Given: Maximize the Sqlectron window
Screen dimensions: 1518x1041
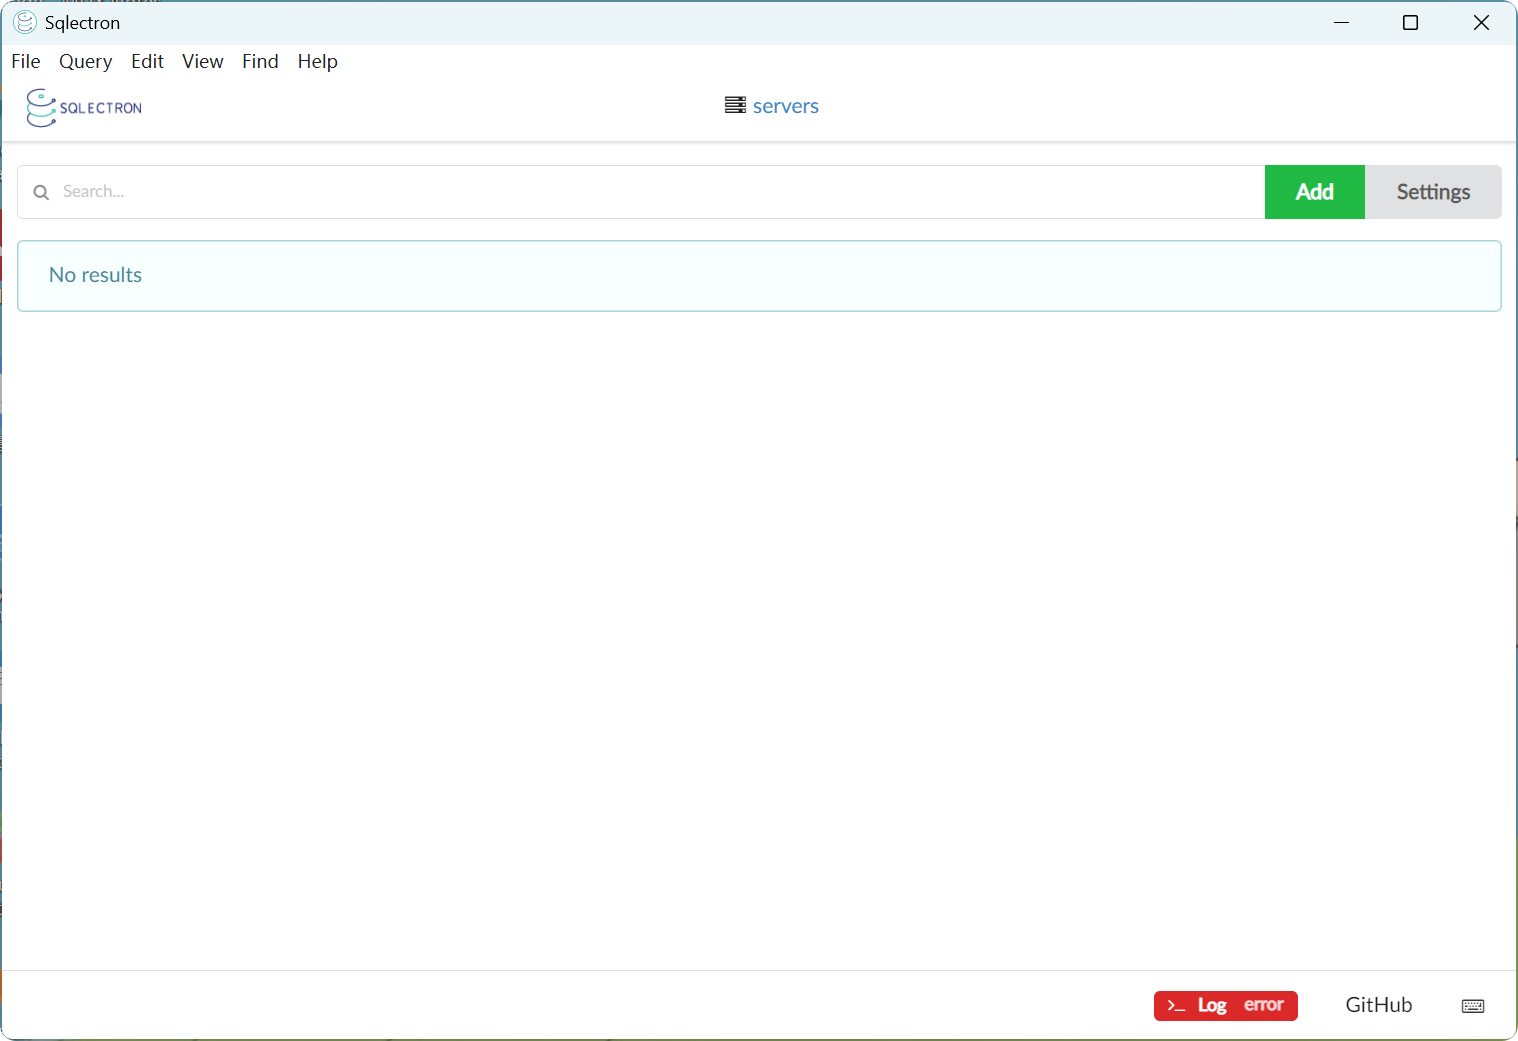Looking at the screenshot, I should [1410, 22].
